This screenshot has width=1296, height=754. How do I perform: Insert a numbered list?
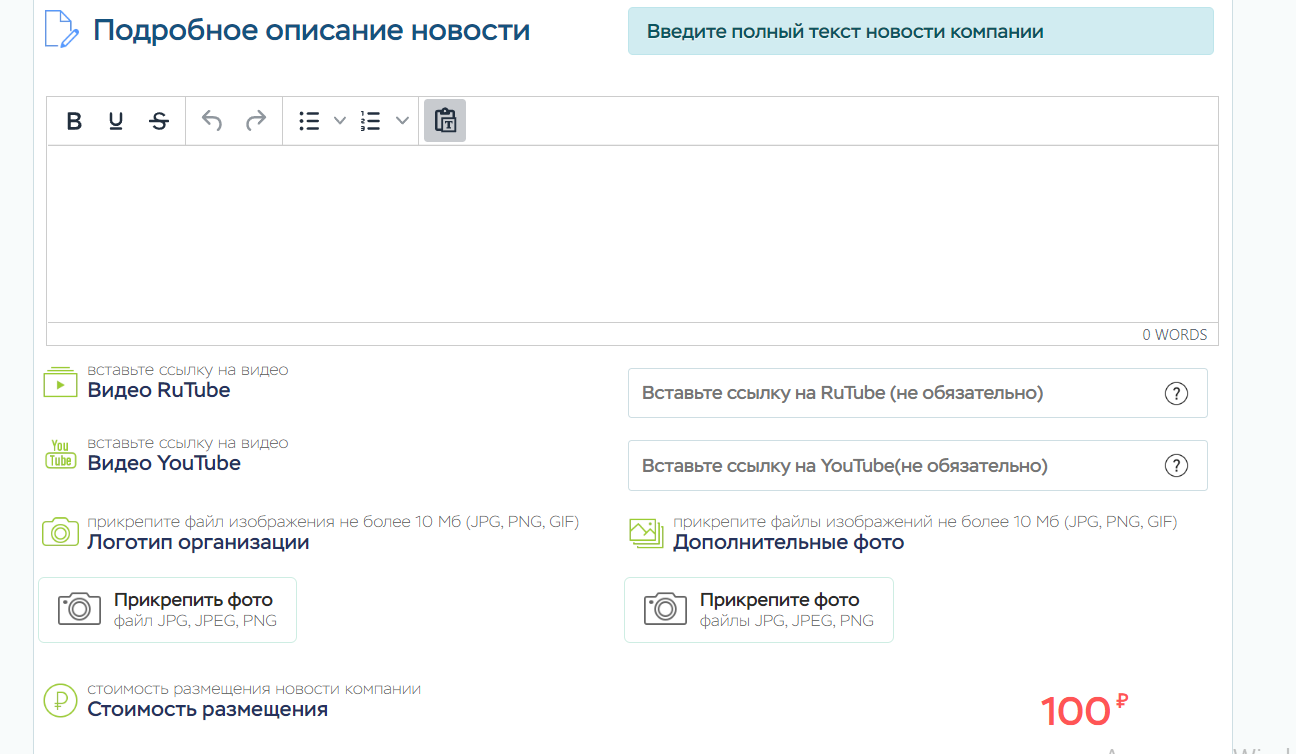[x=371, y=121]
